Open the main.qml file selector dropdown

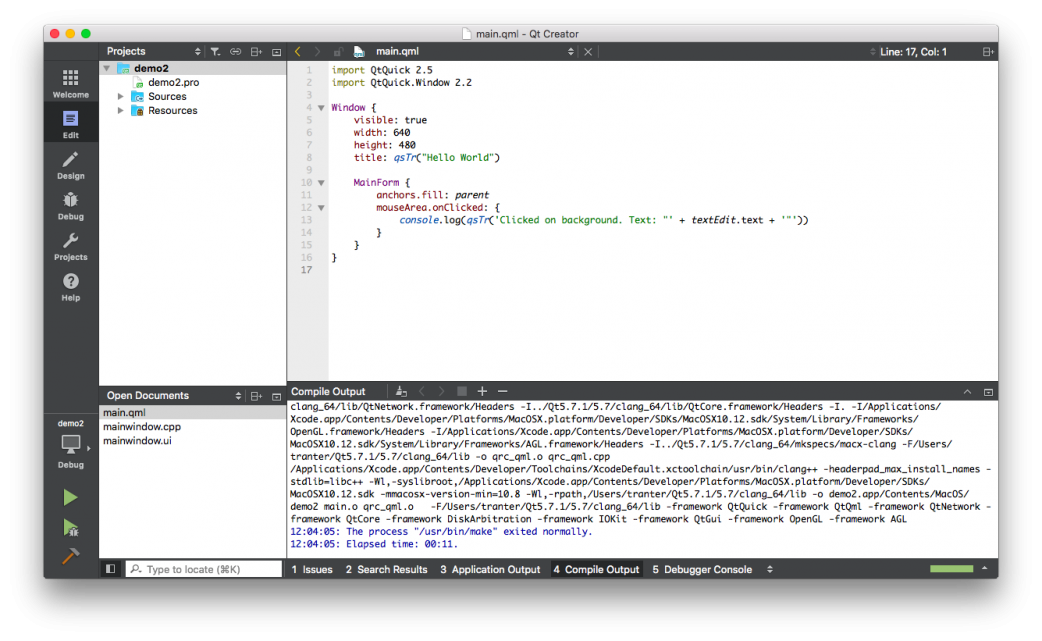(571, 51)
